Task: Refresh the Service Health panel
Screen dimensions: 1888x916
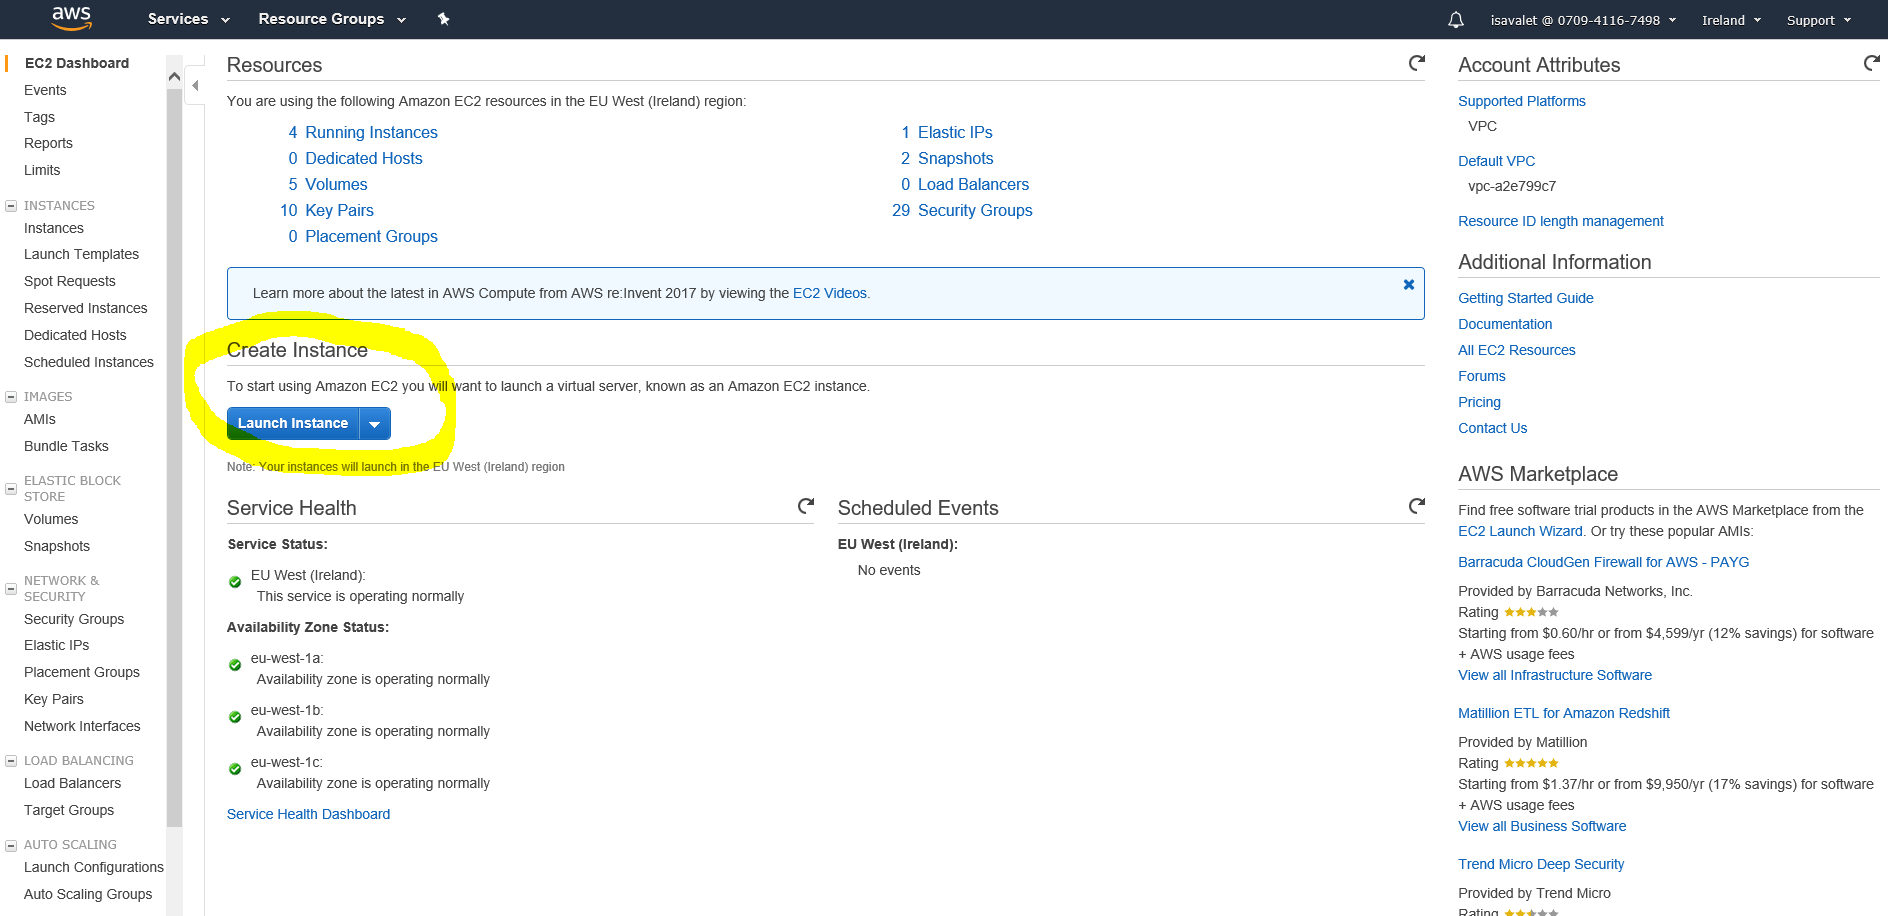Action: tap(805, 506)
